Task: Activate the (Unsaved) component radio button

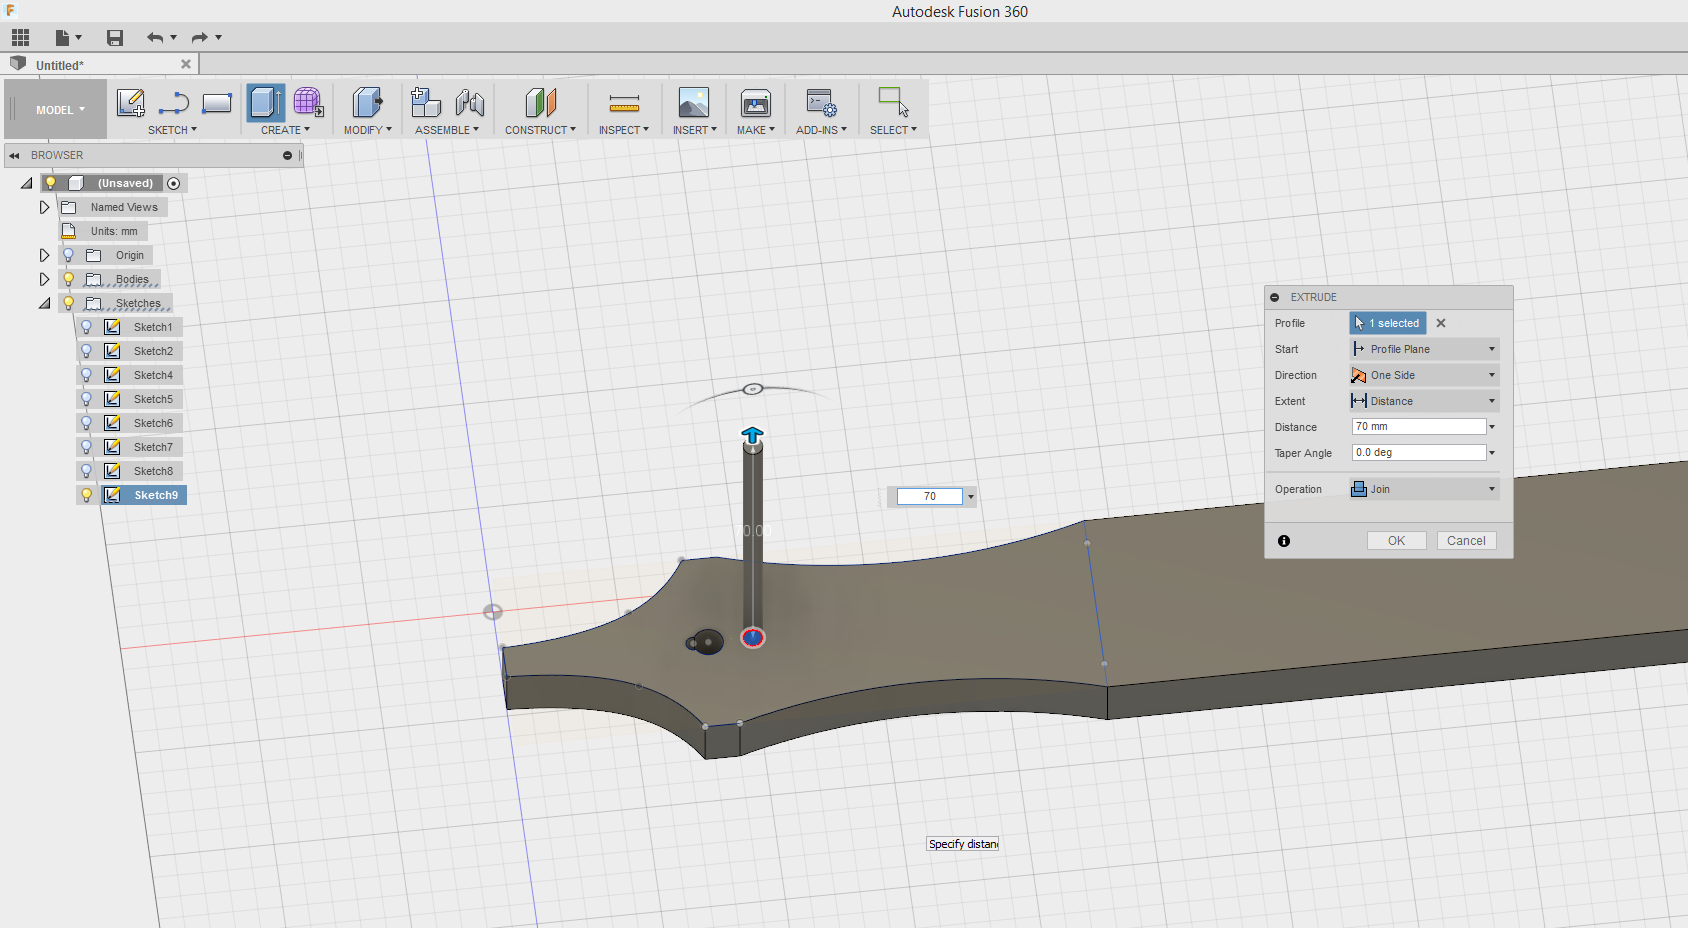Action: coord(174,183)
